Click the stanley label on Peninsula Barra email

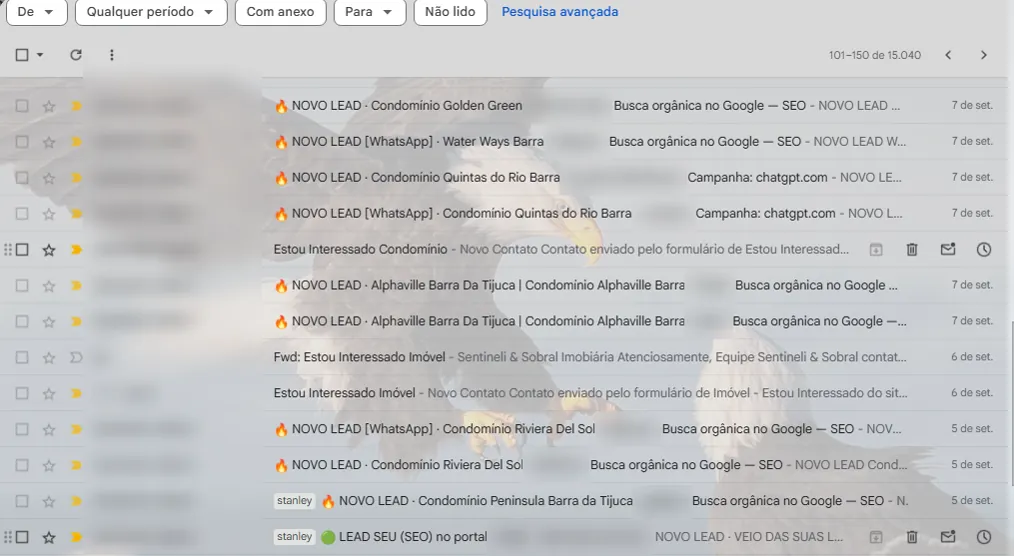(294, 500)
